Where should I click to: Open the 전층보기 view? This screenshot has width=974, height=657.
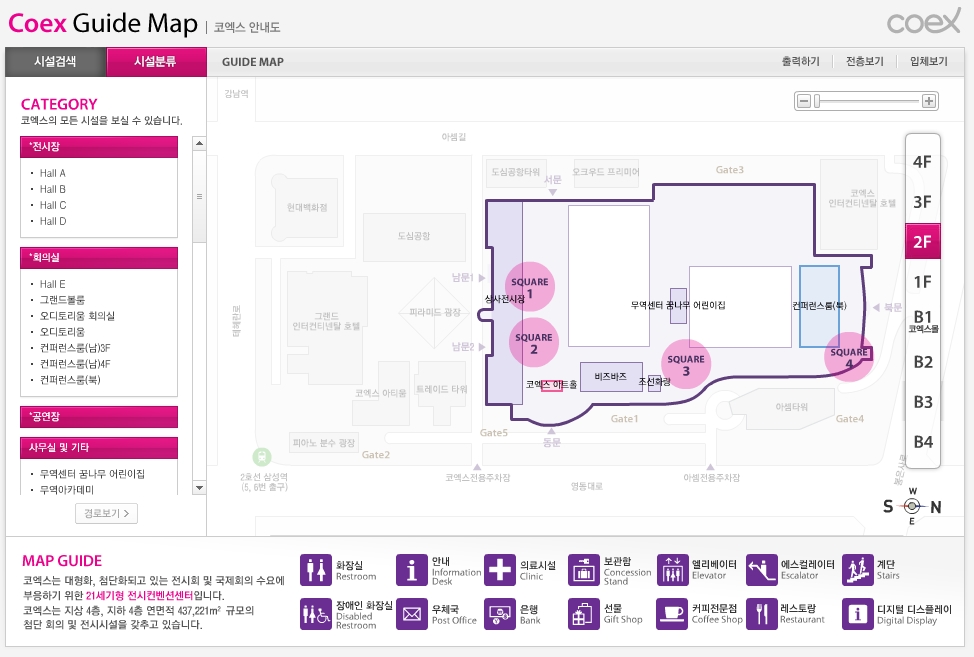tap(865, 61)
